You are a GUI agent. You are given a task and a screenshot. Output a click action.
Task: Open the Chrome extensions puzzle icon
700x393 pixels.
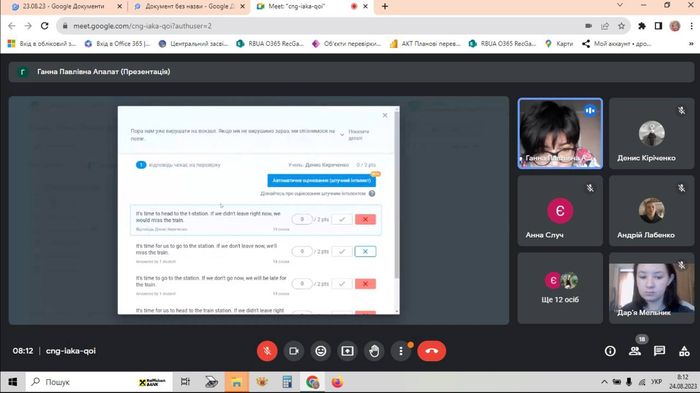point(642,26)
